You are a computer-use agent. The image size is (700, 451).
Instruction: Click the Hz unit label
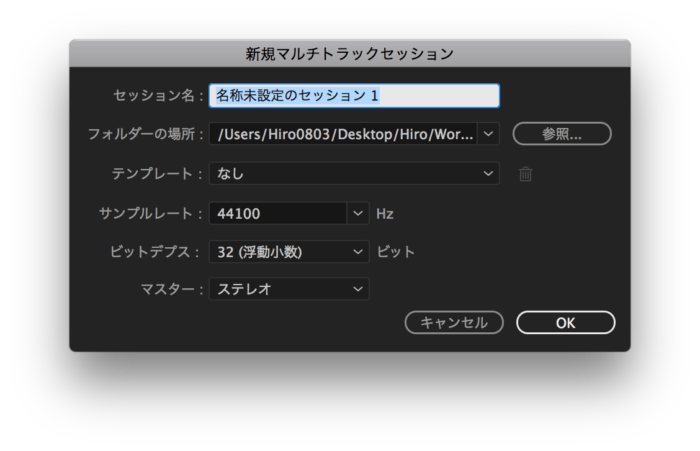coord(385,214)
